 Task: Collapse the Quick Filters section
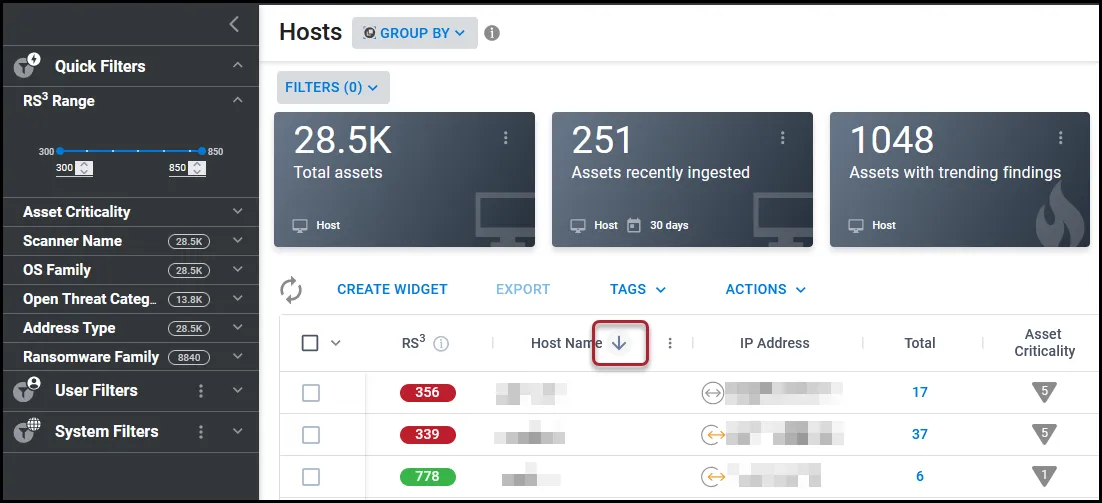[238, 65]
